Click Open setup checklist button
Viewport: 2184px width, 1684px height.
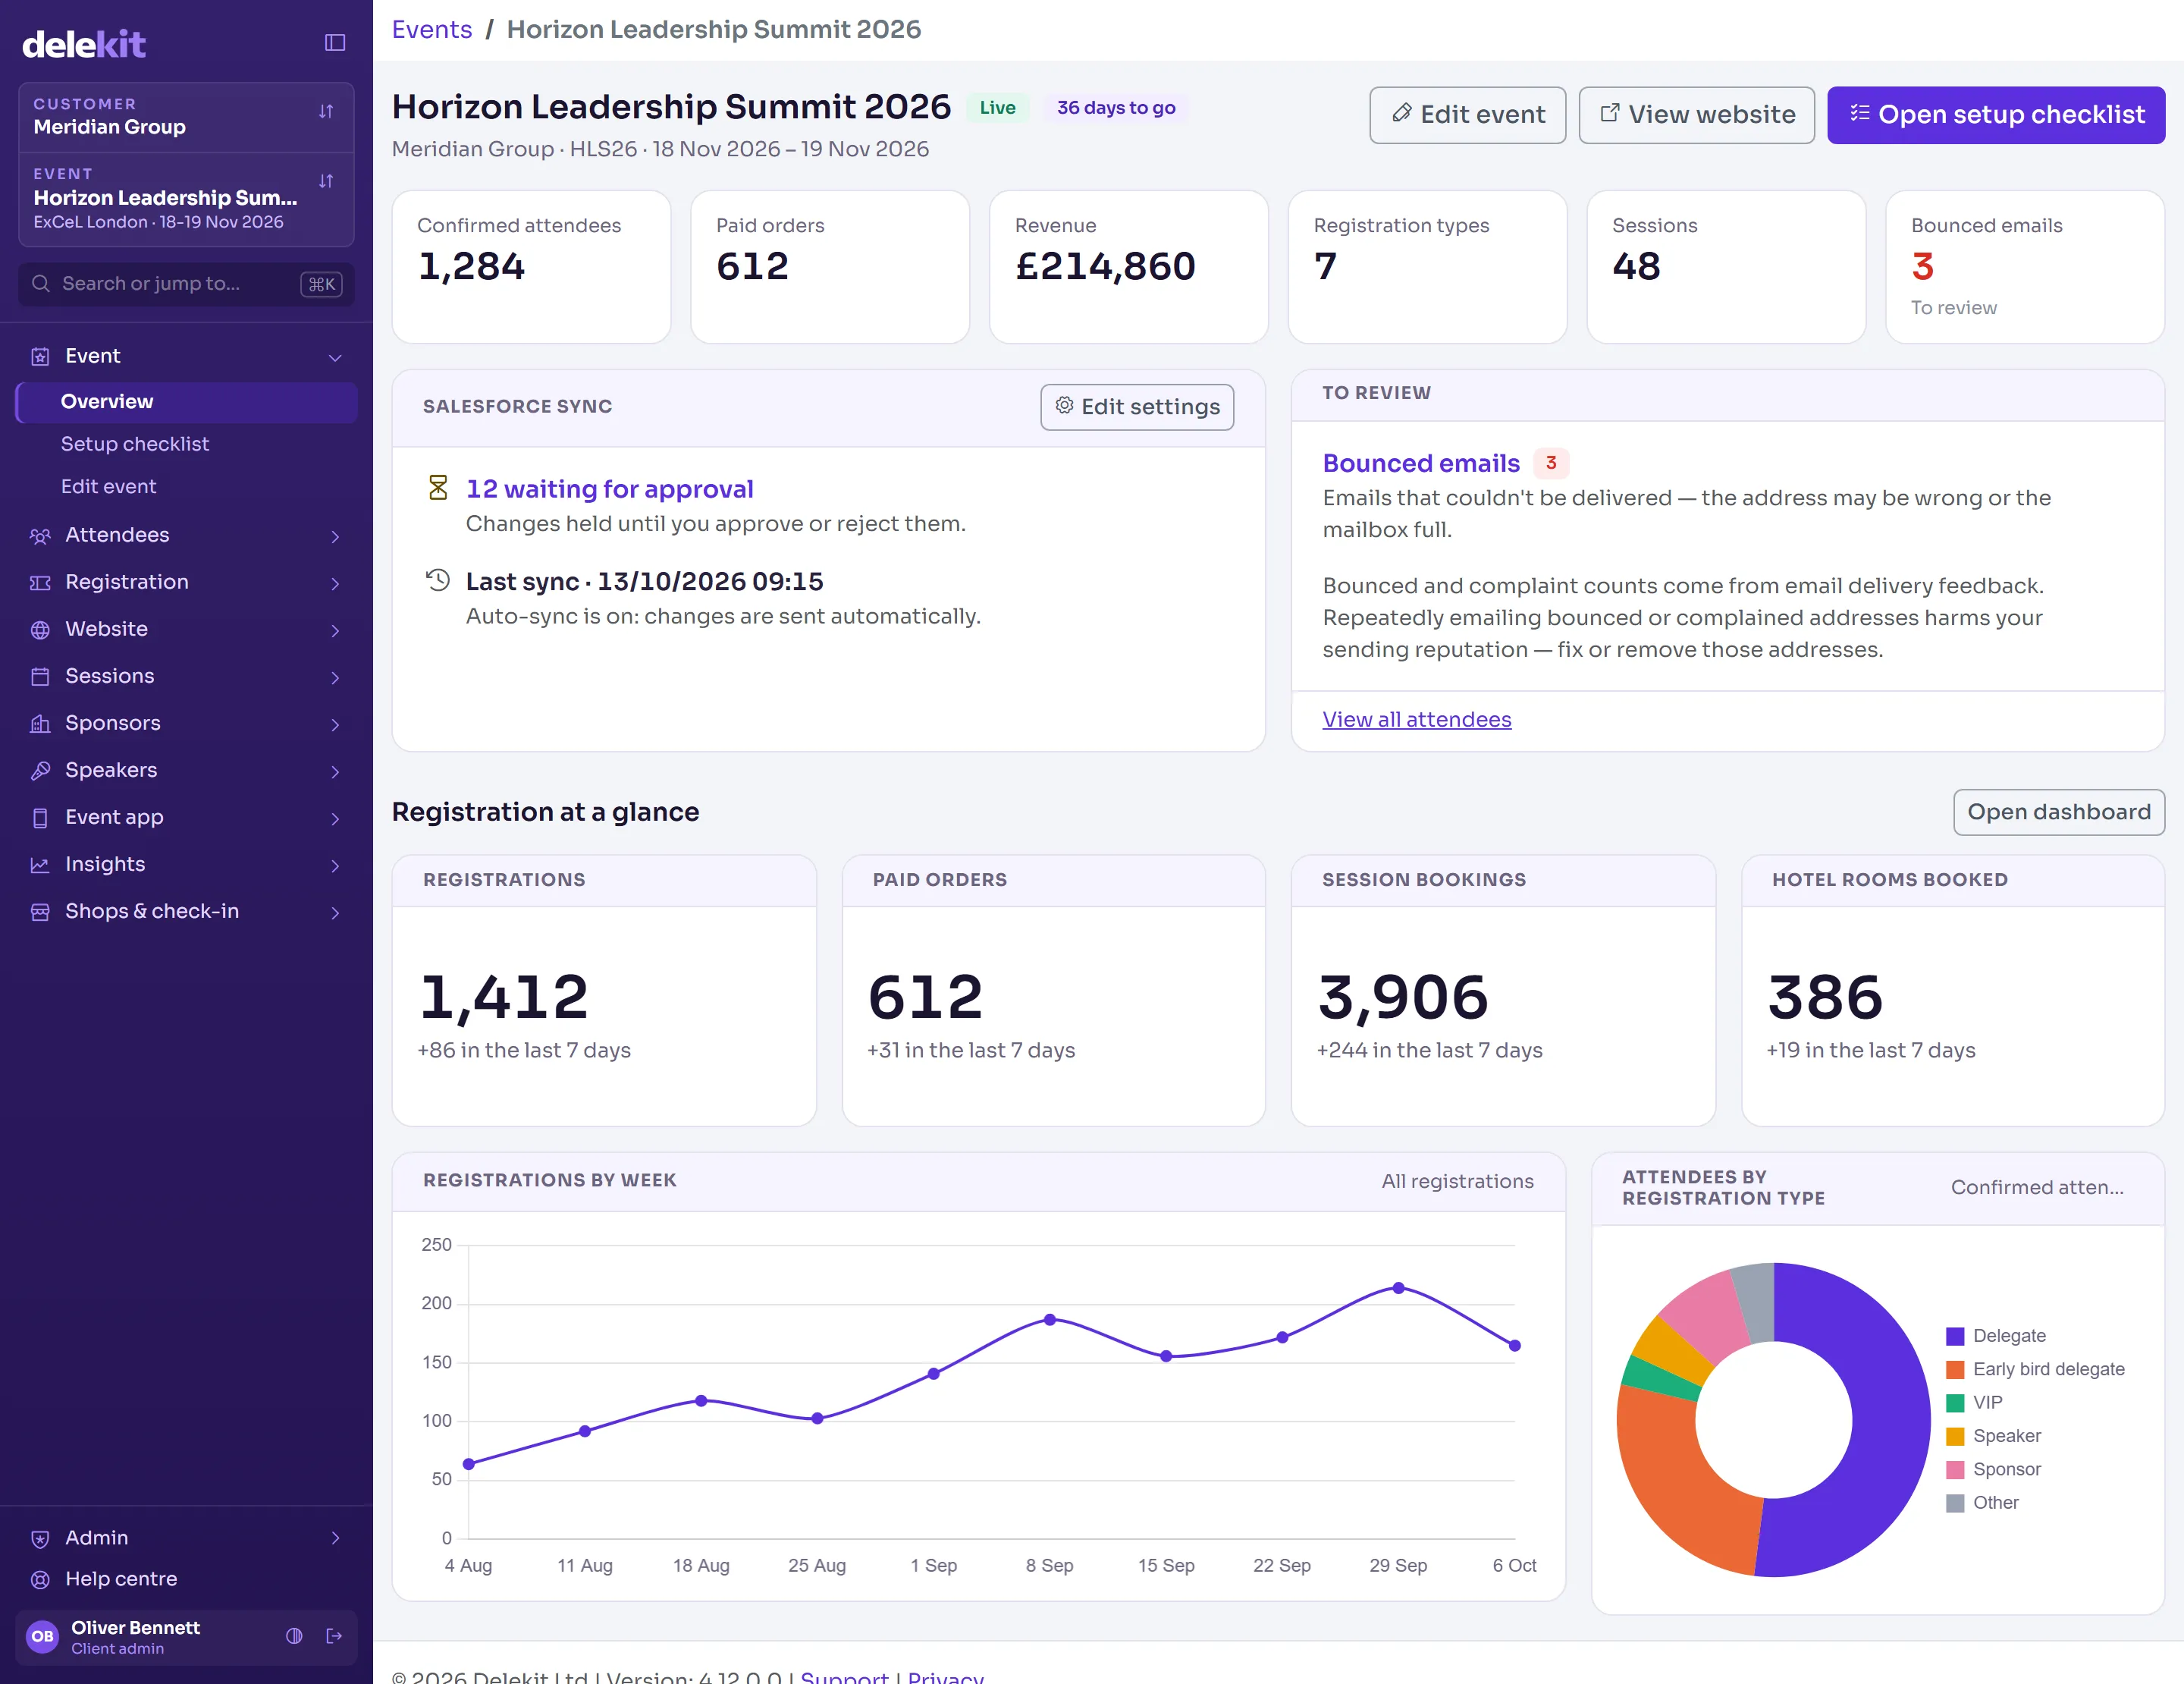(1996, 115)
